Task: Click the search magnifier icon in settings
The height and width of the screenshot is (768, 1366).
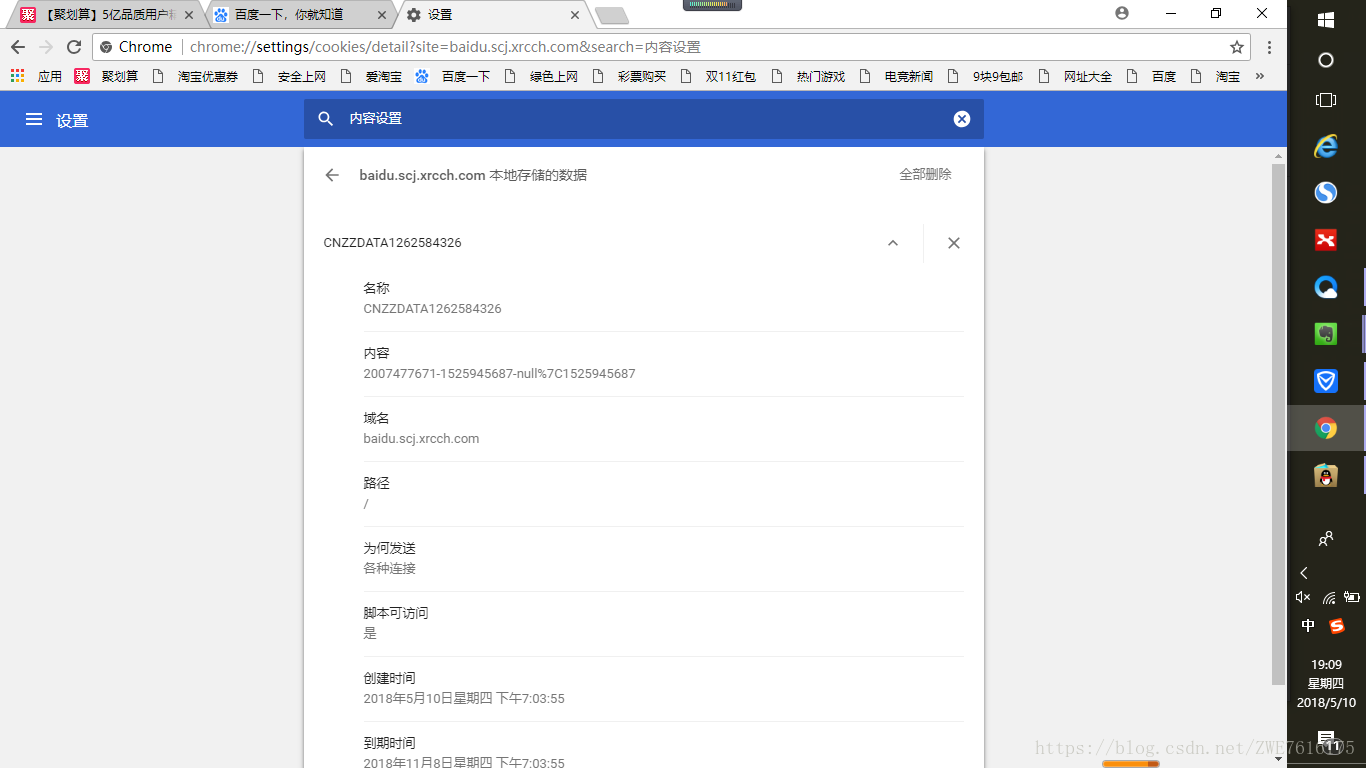Action: 325,119
